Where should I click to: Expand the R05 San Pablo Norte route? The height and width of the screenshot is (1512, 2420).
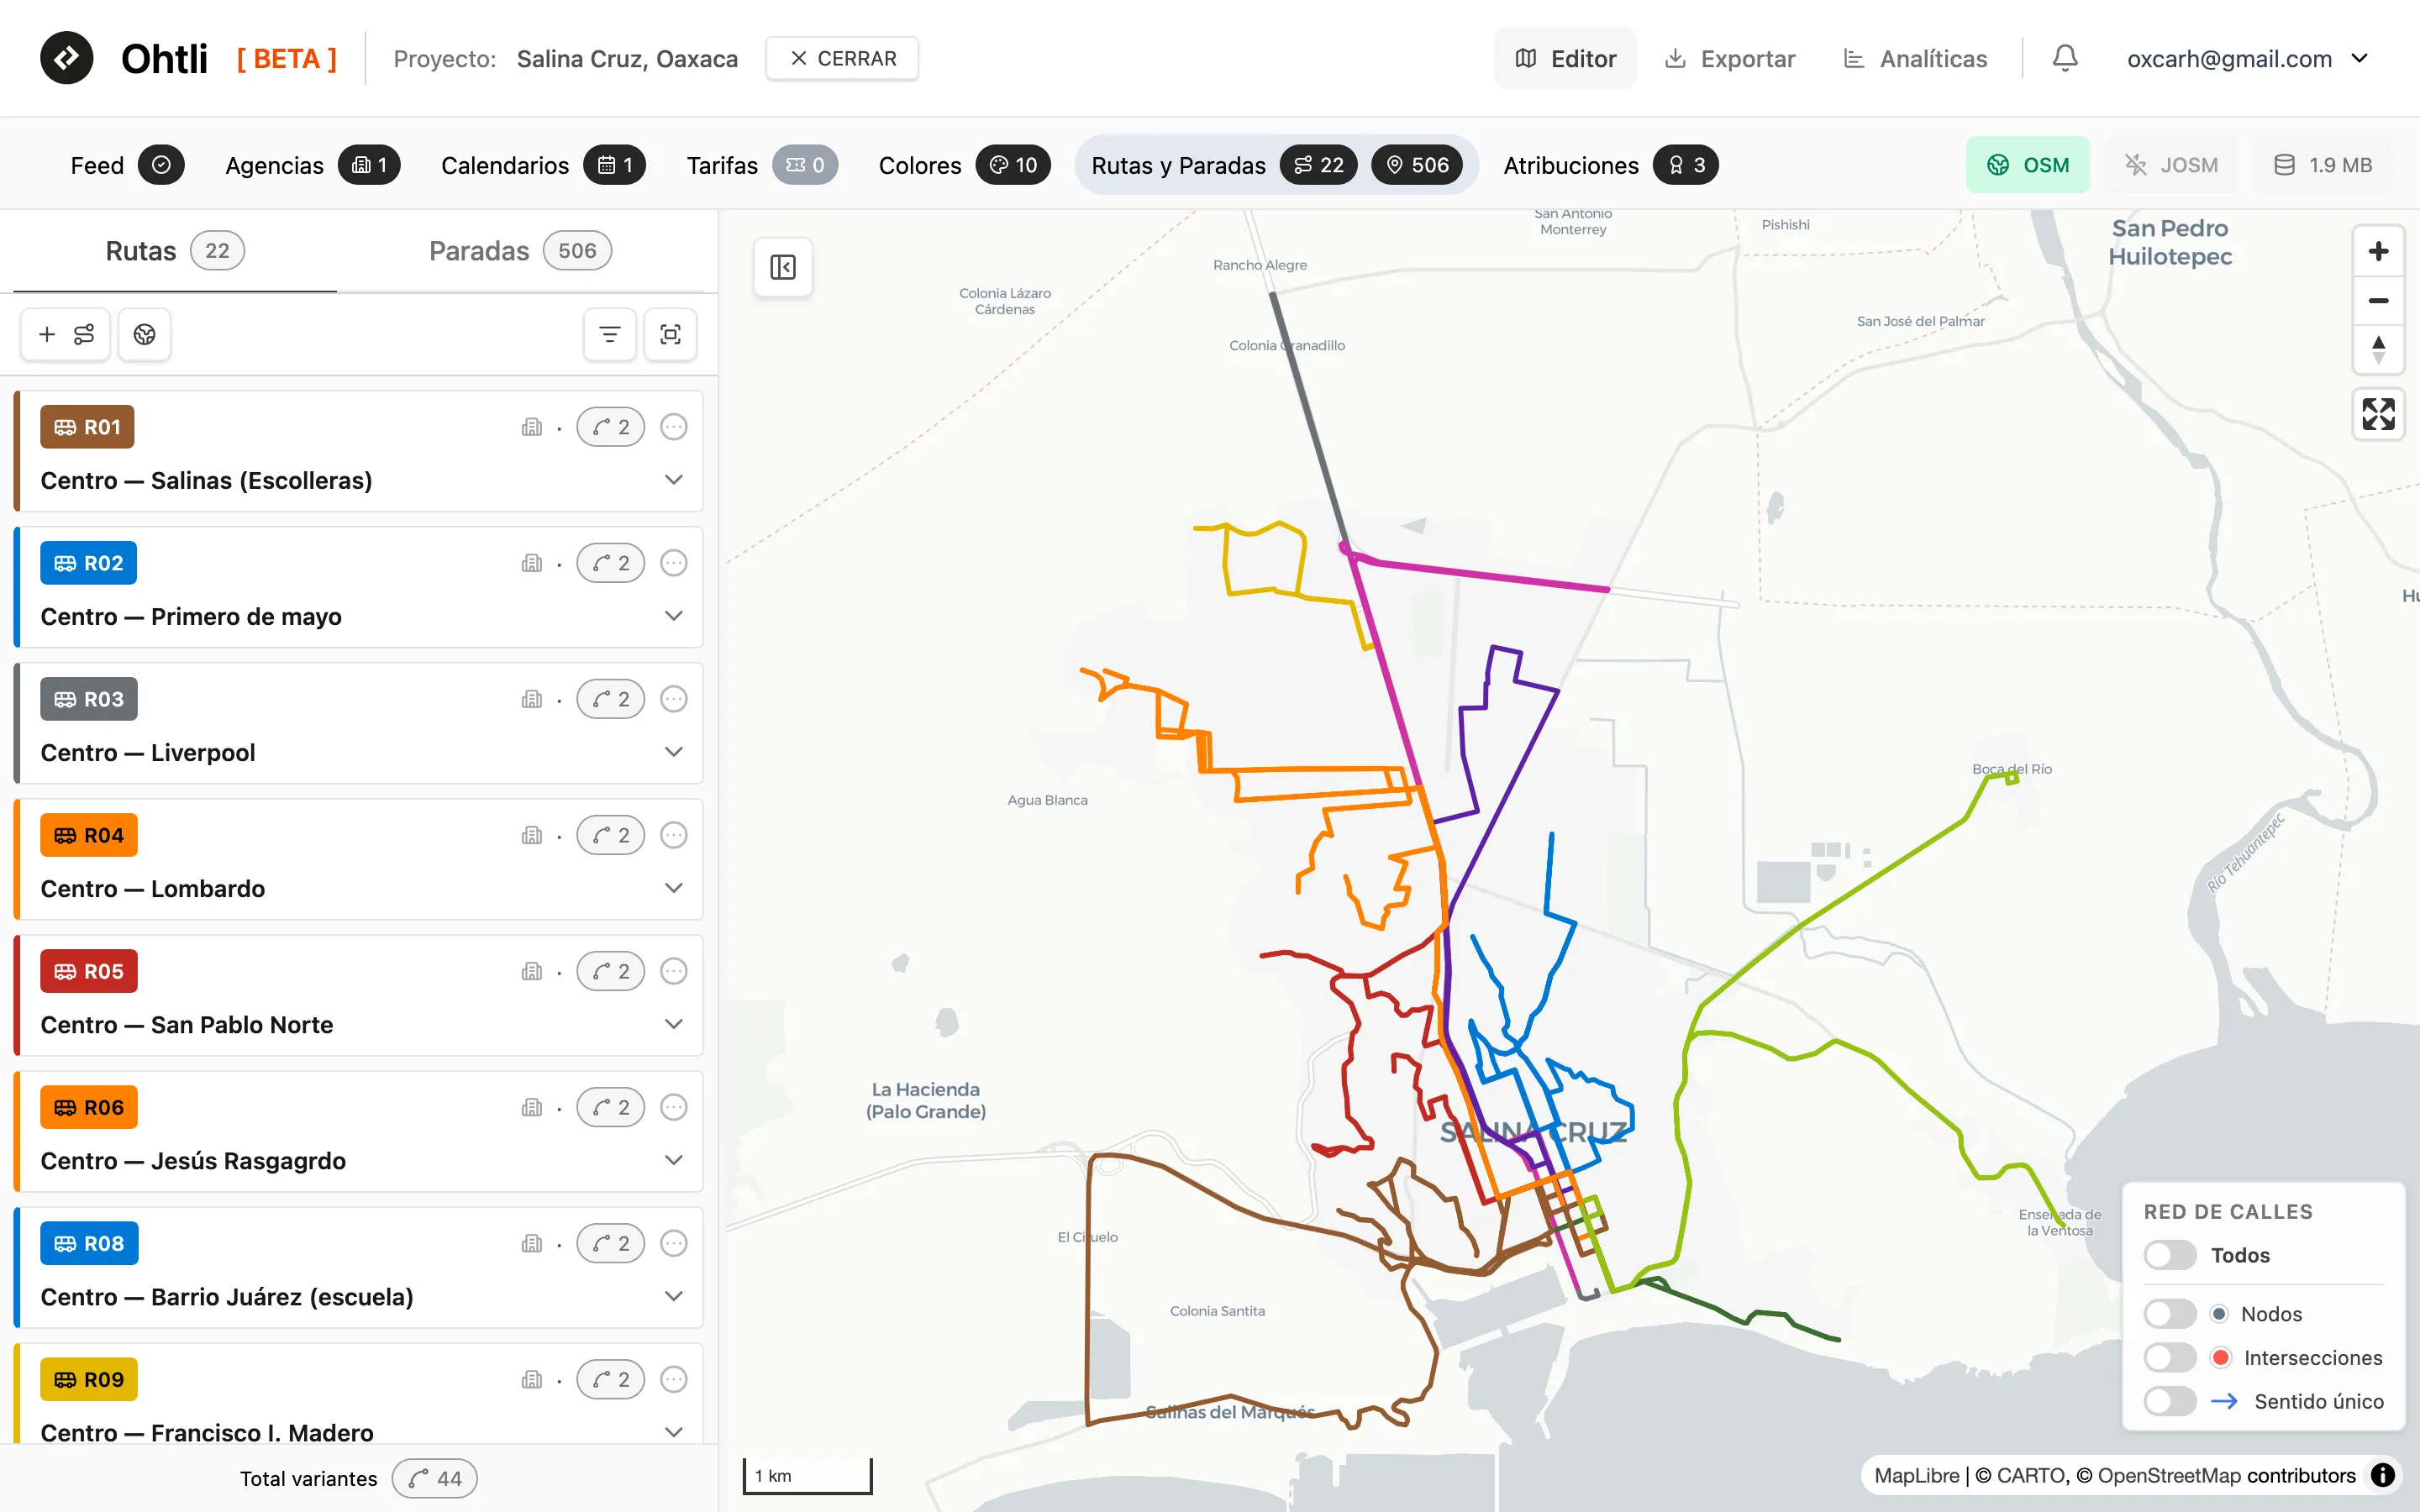(674, 1024)
